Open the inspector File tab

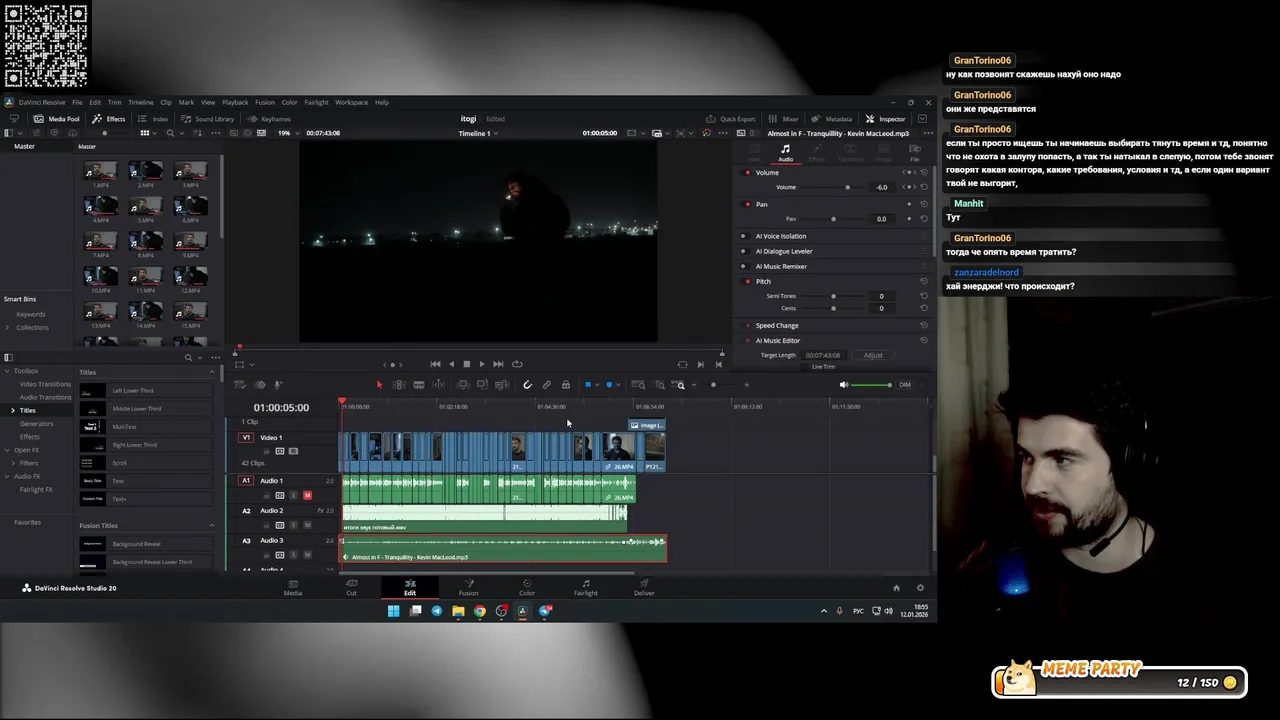(x=914, y=153)
